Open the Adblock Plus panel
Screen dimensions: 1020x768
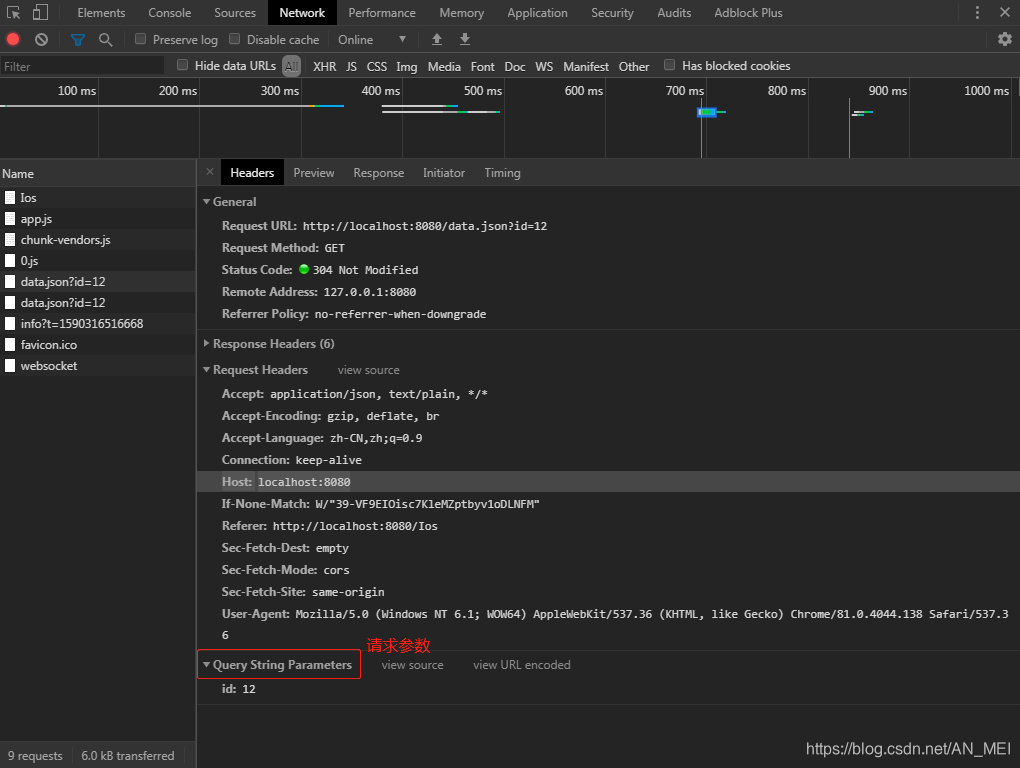(x=748, y=12)
